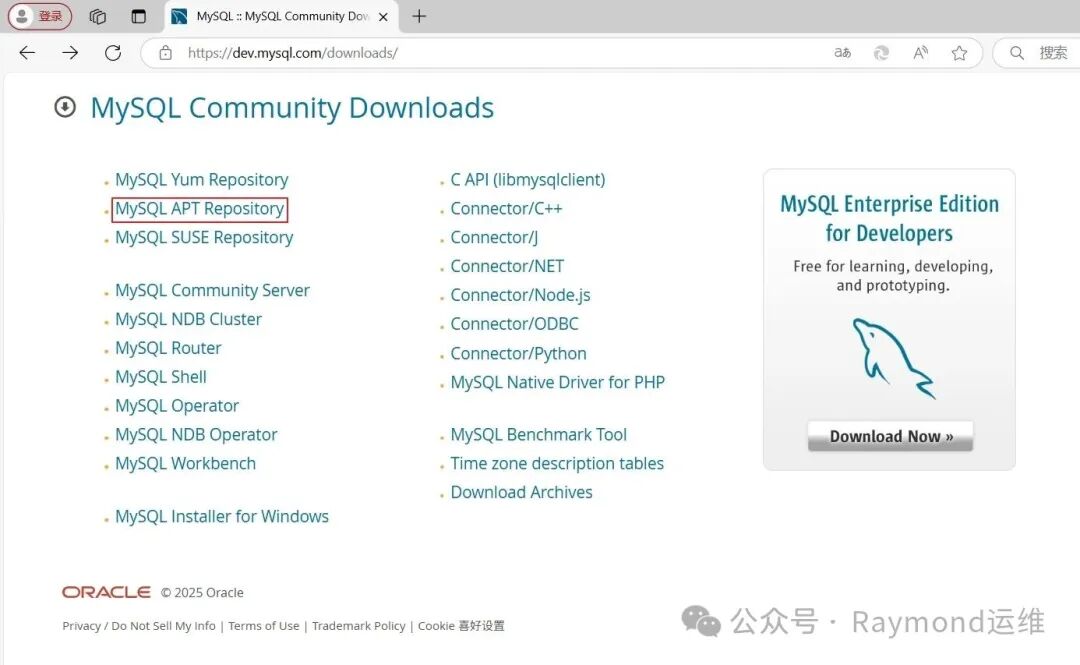This screenshot has width=1080, height=665.
Task: Click the MySQL Enterprise Edition for Developers heading
Action: [889, 218]
